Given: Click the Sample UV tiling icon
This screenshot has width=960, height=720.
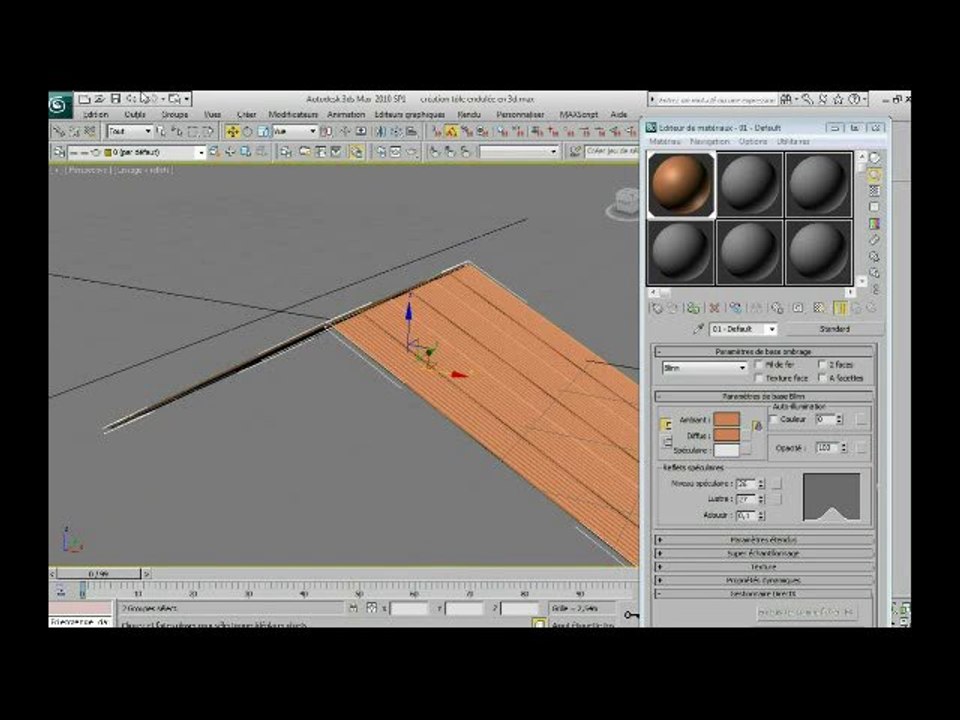Looking at the screenshot, I should pyautogui.click(x=874, y=208).
